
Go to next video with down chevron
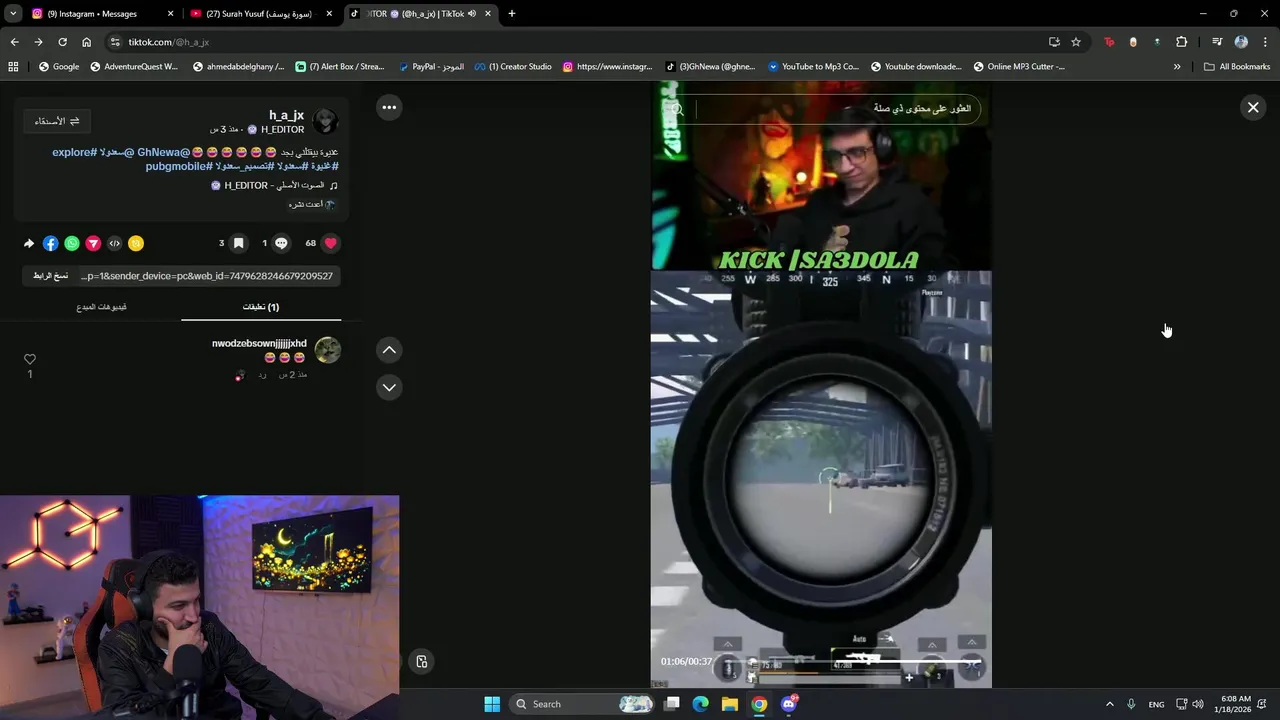click(389, 387)
